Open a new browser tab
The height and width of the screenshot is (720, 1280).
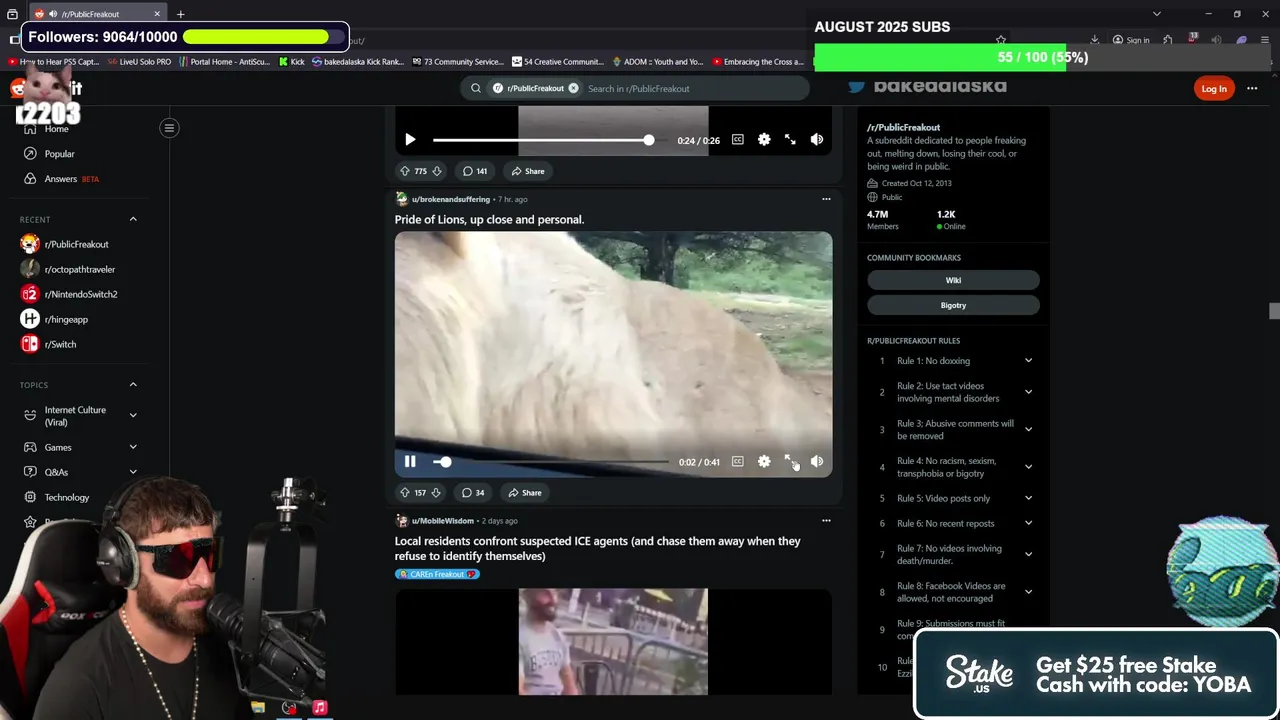coord(181,14)
